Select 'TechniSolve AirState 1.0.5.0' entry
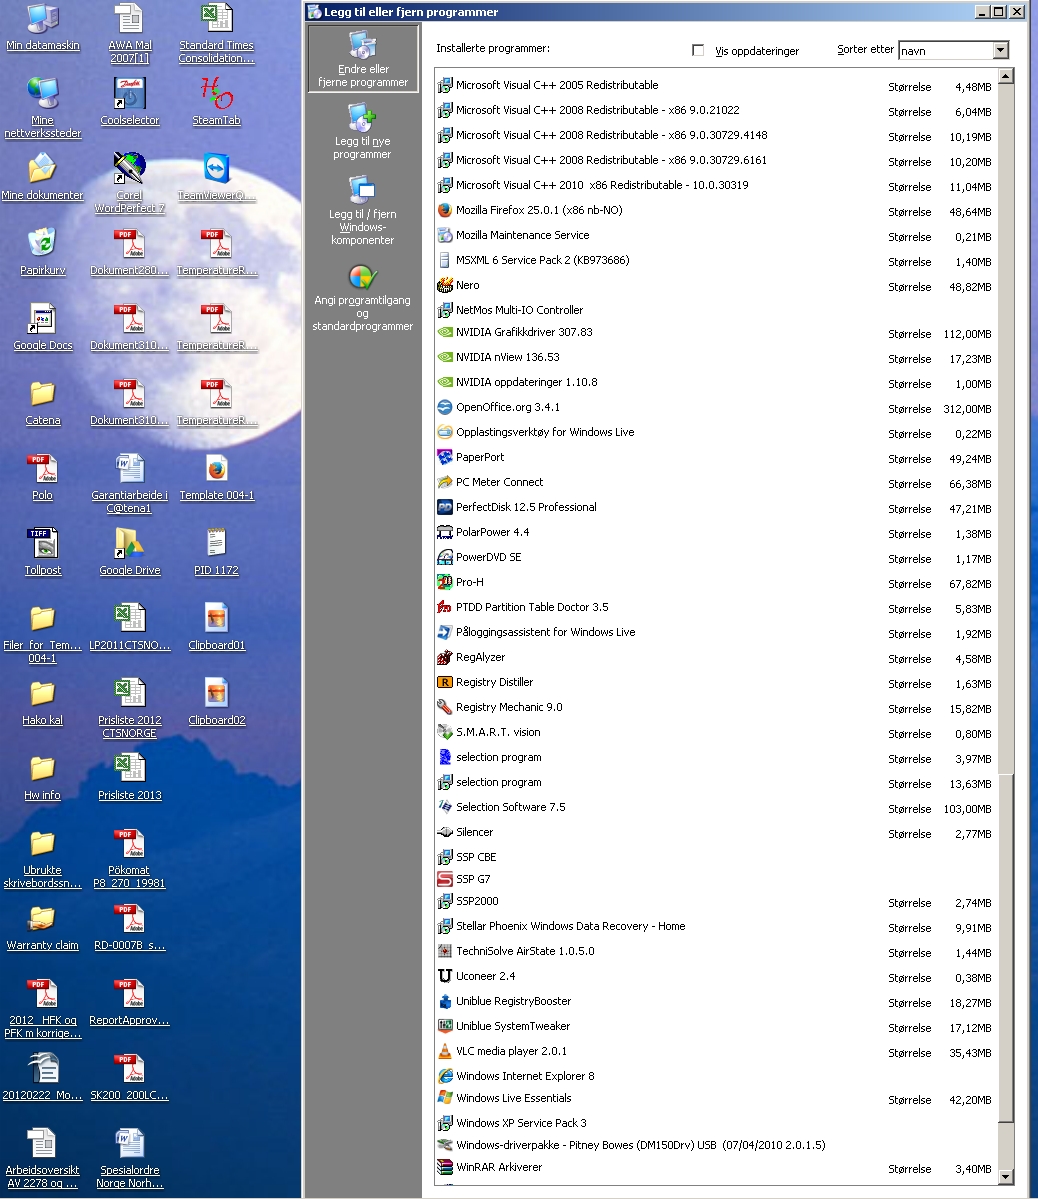This screenshot has width=1038, height=1199. point(716,951)
